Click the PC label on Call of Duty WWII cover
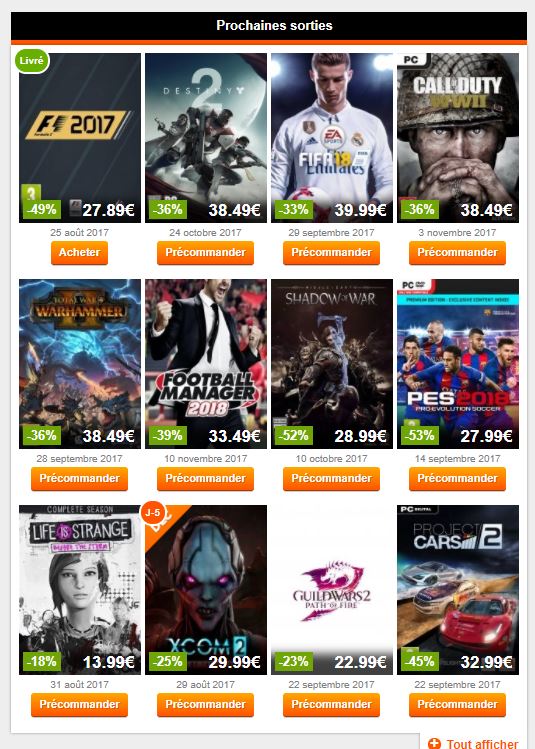The width and height of the screenshot is (535, 749). coord(411,60)
